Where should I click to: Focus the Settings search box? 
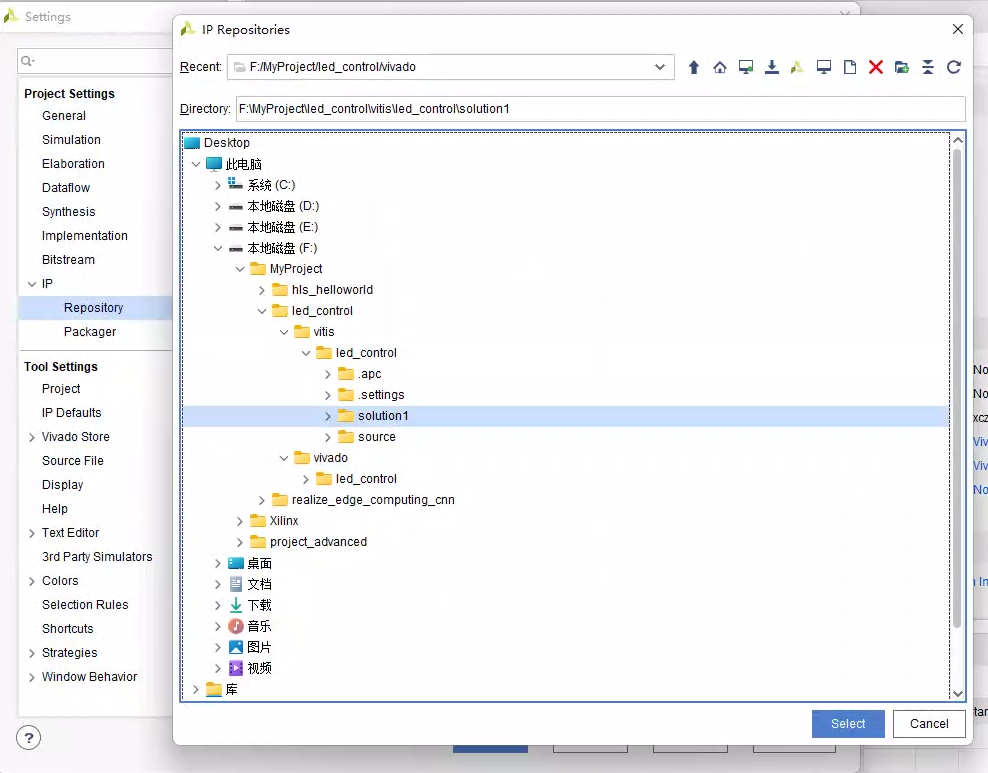click(x=95, y=61)
